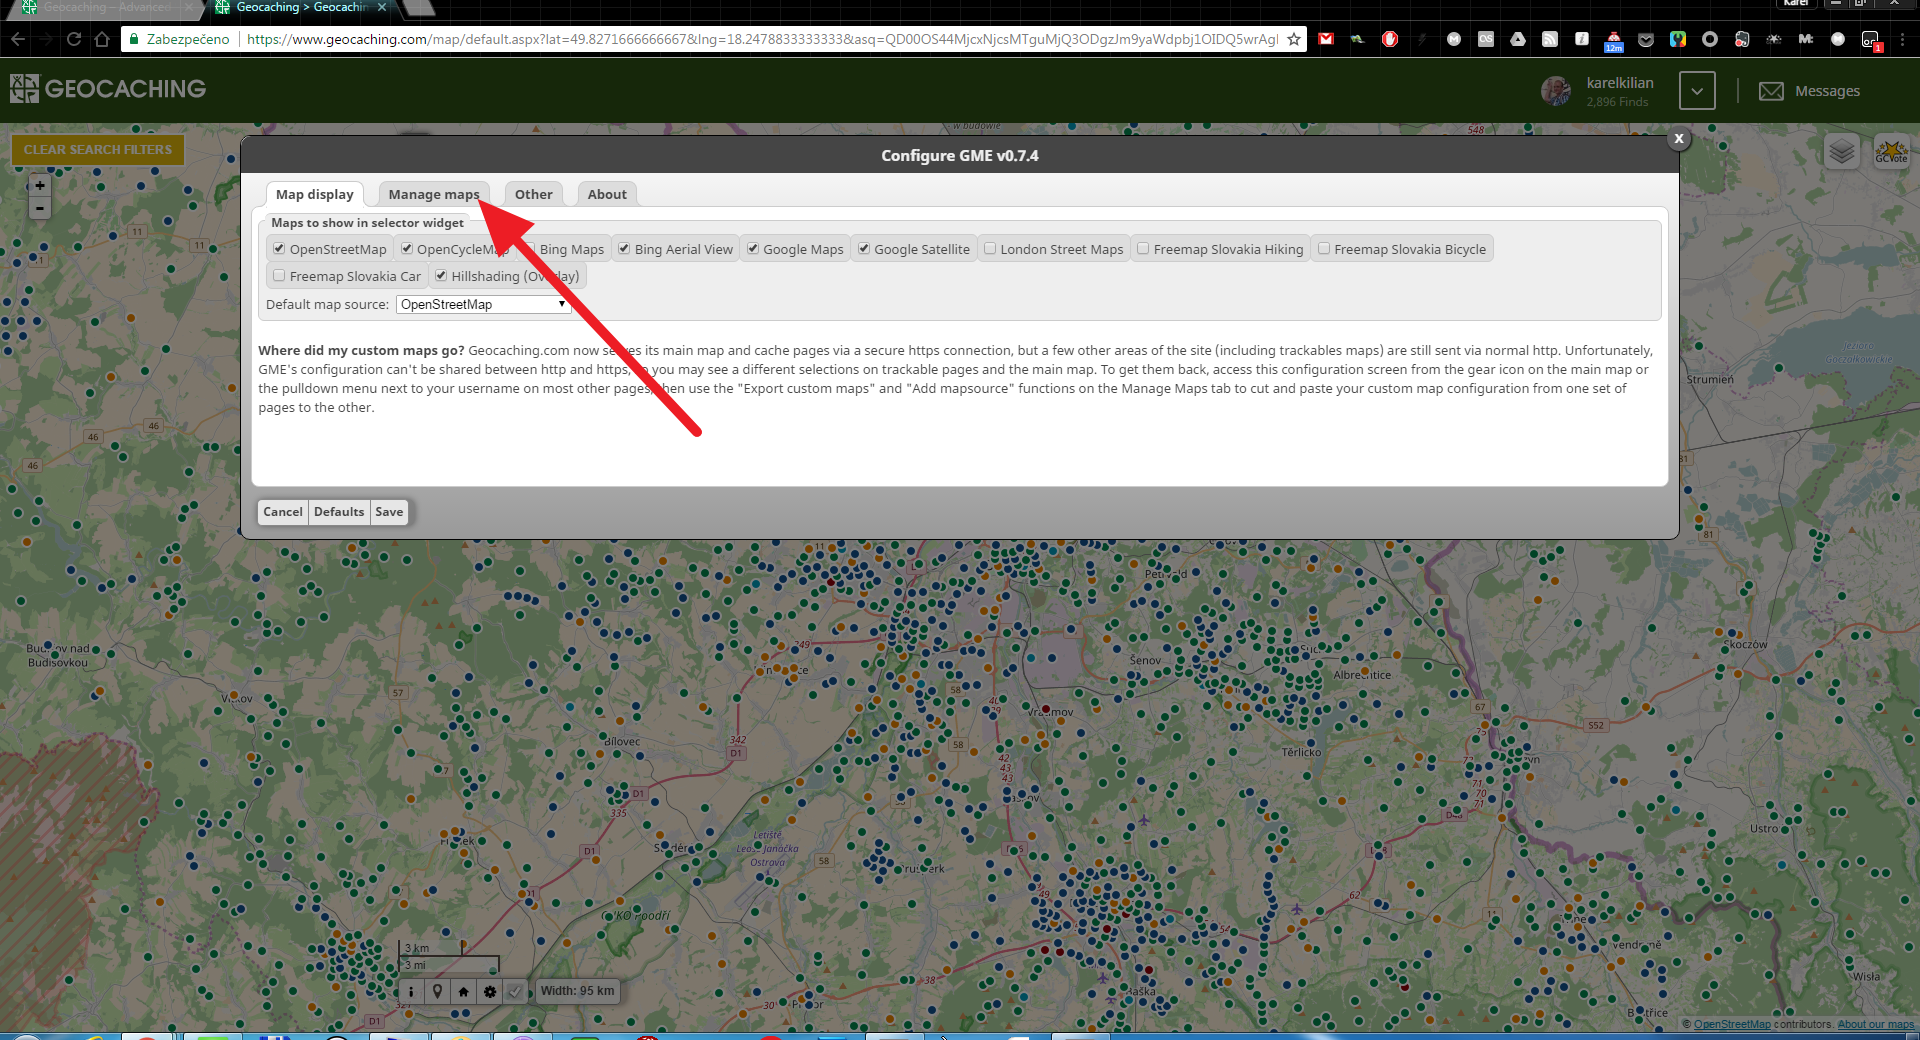Open the Last.fm extension icon

1486,39
